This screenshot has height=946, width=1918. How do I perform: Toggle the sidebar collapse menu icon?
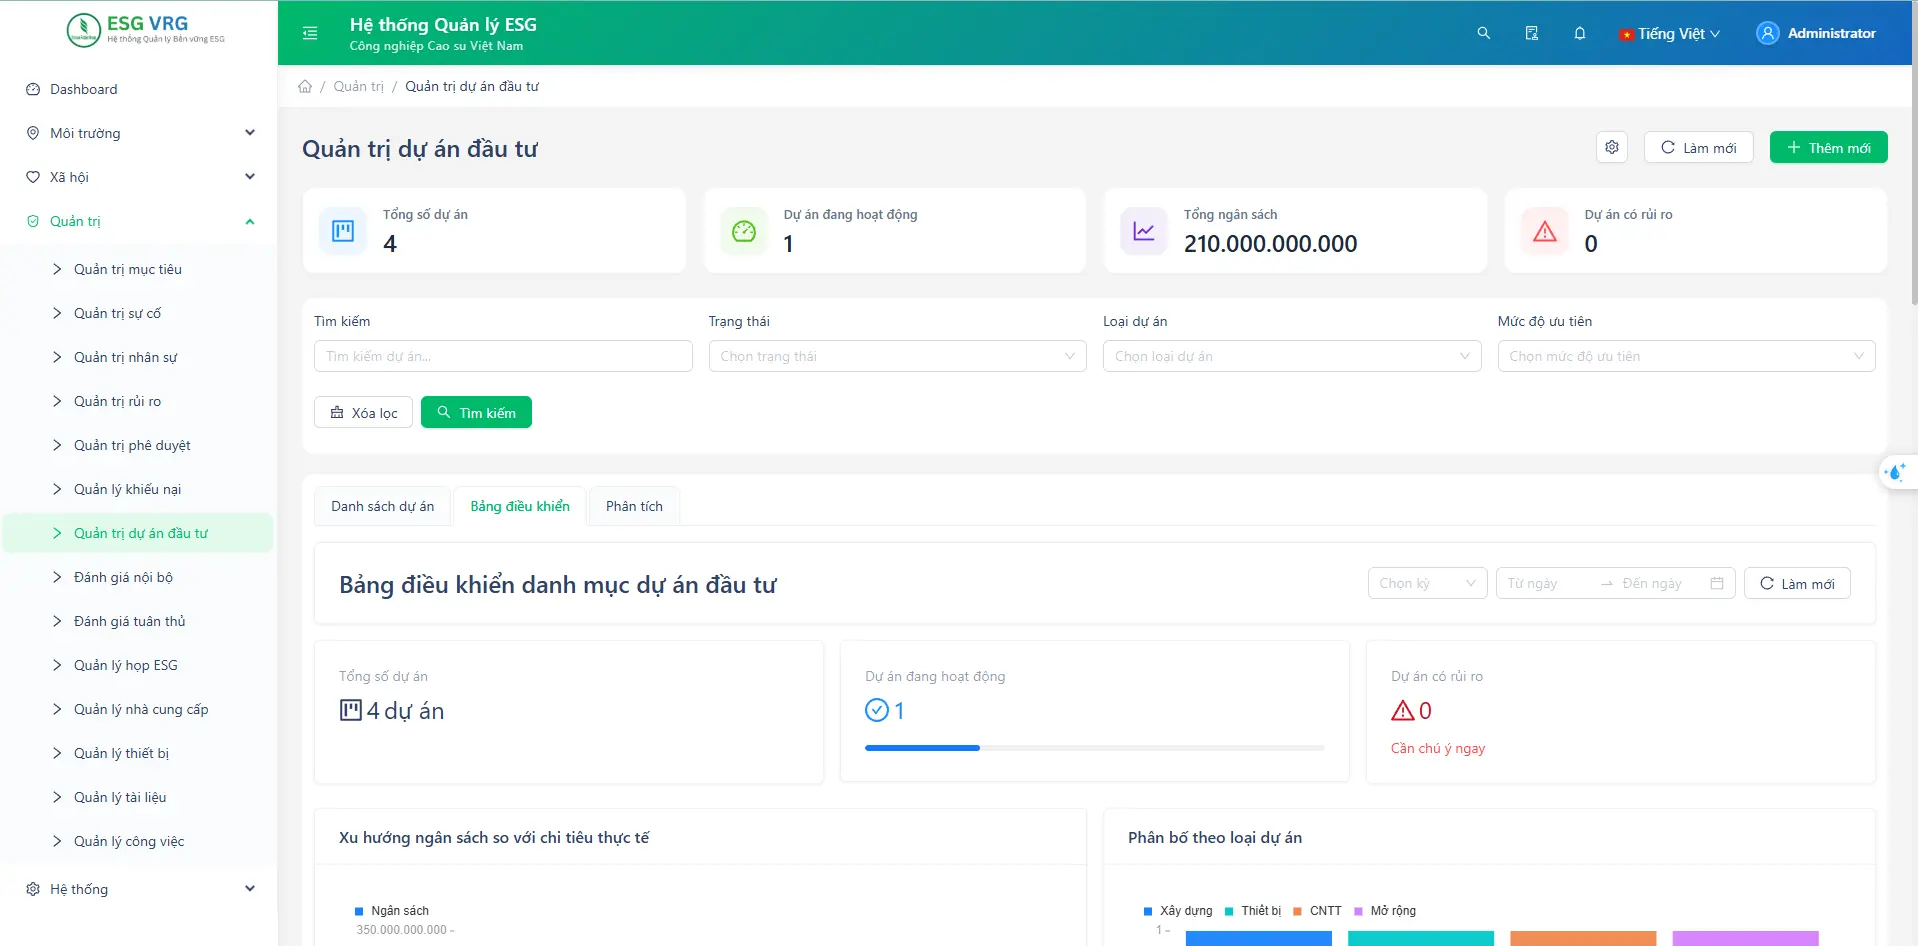310,33
